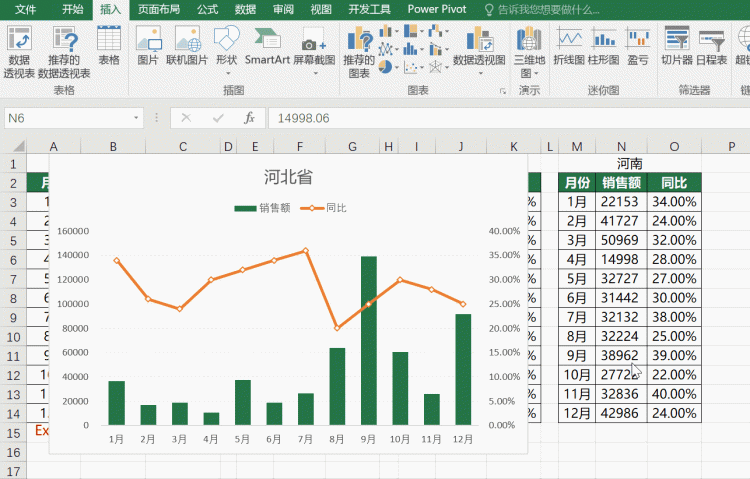Expand the 数据透视图 pivot chart dropdown
The height and width of the screenshot is (479, 750).
(479, 73)
